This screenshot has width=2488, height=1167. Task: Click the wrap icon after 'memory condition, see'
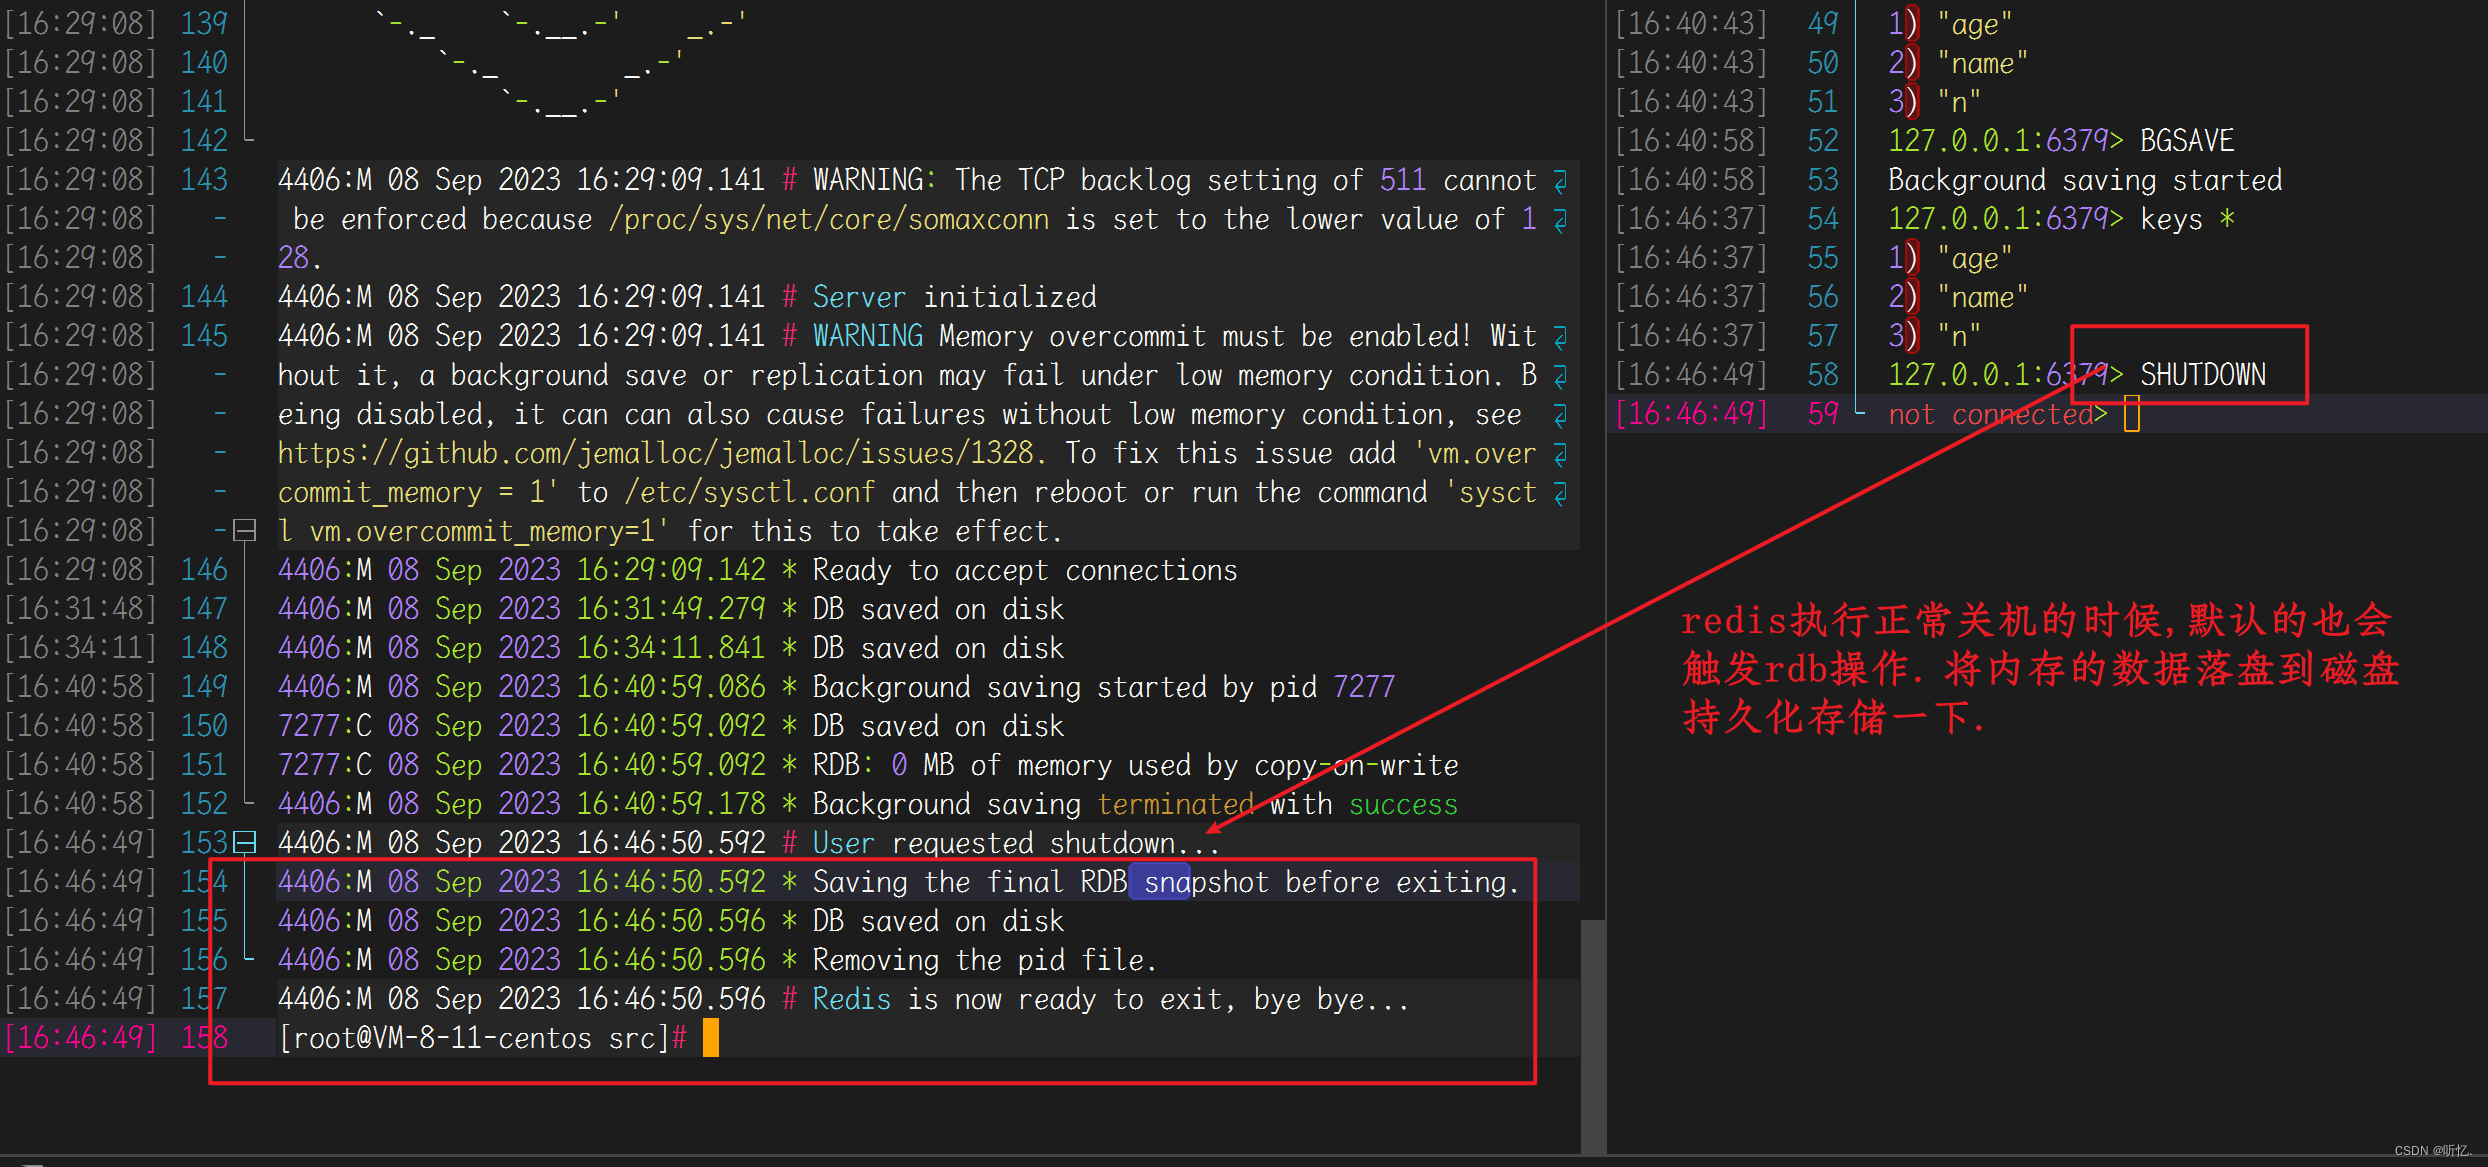(1560, 415)
